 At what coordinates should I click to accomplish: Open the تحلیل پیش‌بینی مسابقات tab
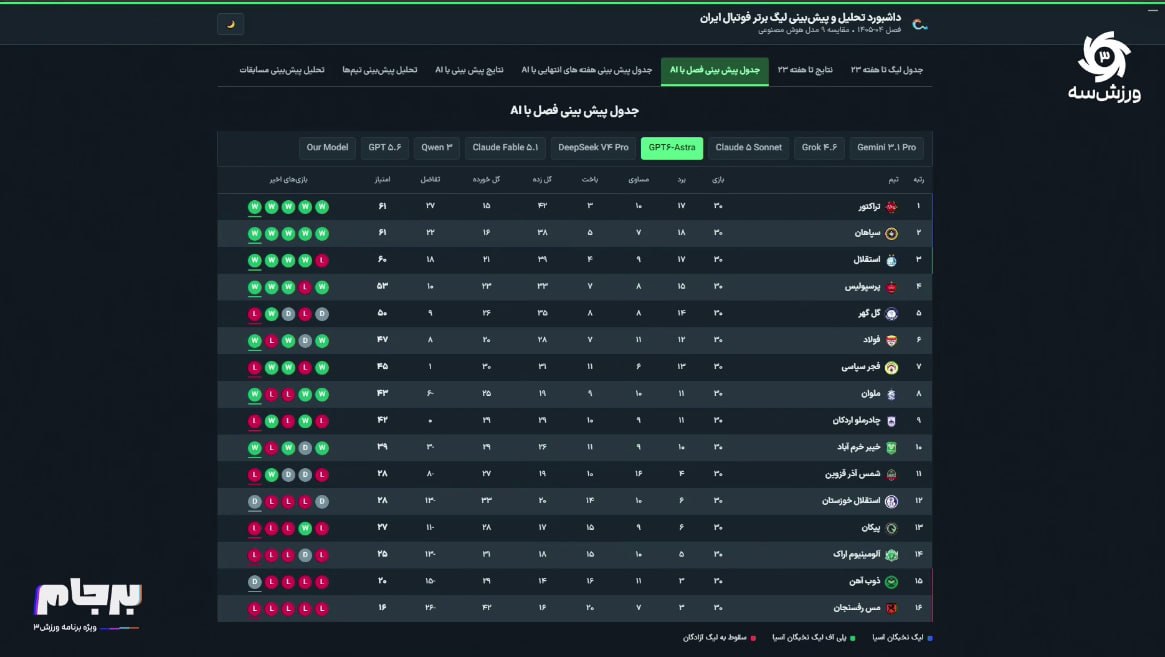[282, 70]
